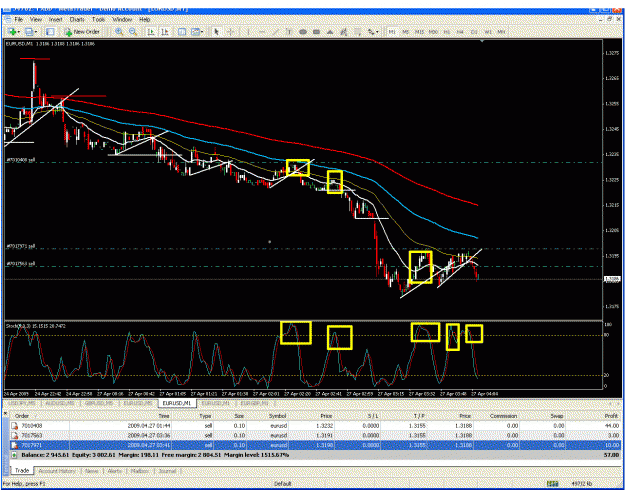Viewport: 625px width, 490px height.
Task: Switch chart to M15 timeframe
Action: [419, 31]
